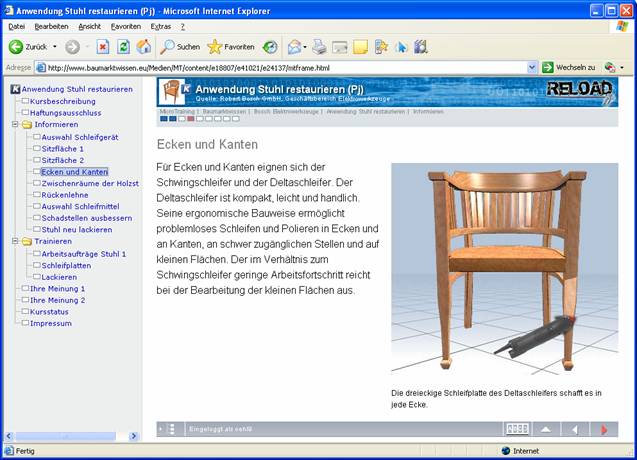
Task: Click the Internet zone globe in status bar
Action: coord(506,451)
